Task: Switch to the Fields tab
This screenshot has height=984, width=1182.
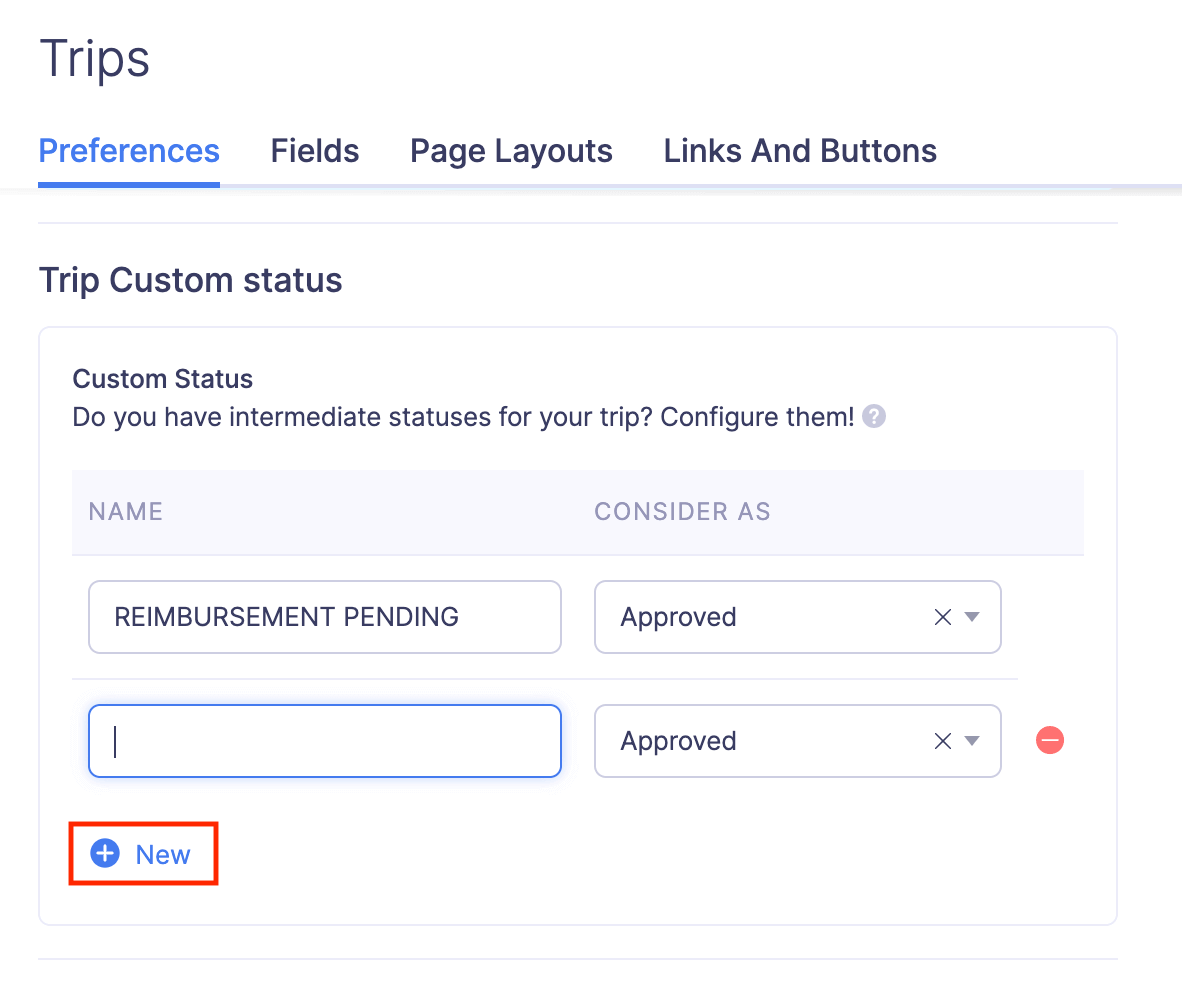Action: click(x=315, y=151)
